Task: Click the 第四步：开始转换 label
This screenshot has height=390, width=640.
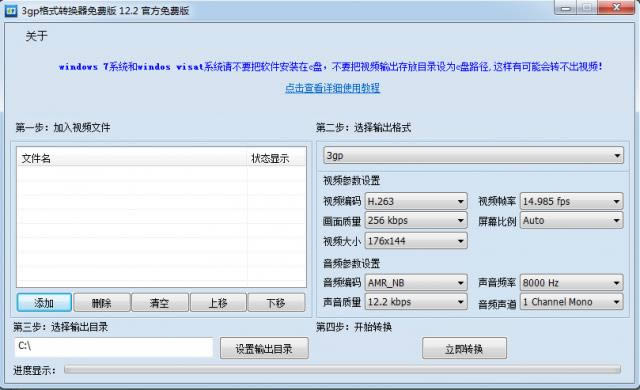Action: (x=354, y=327)
